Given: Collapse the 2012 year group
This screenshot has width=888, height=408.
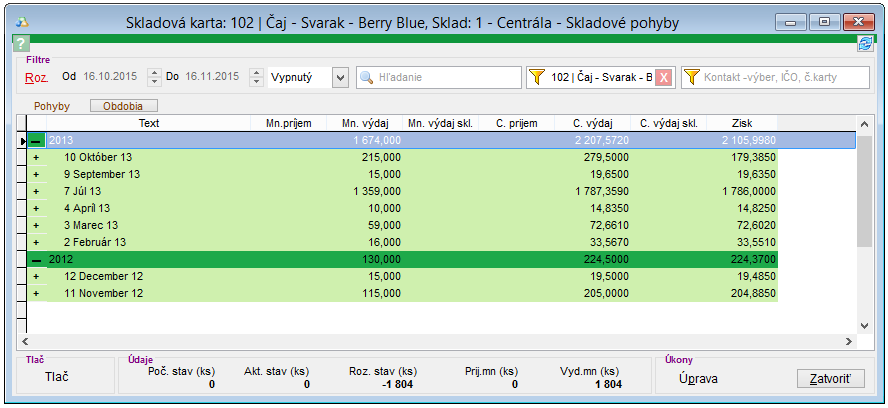Looking at the screenshot, I should tap(36, 260).
